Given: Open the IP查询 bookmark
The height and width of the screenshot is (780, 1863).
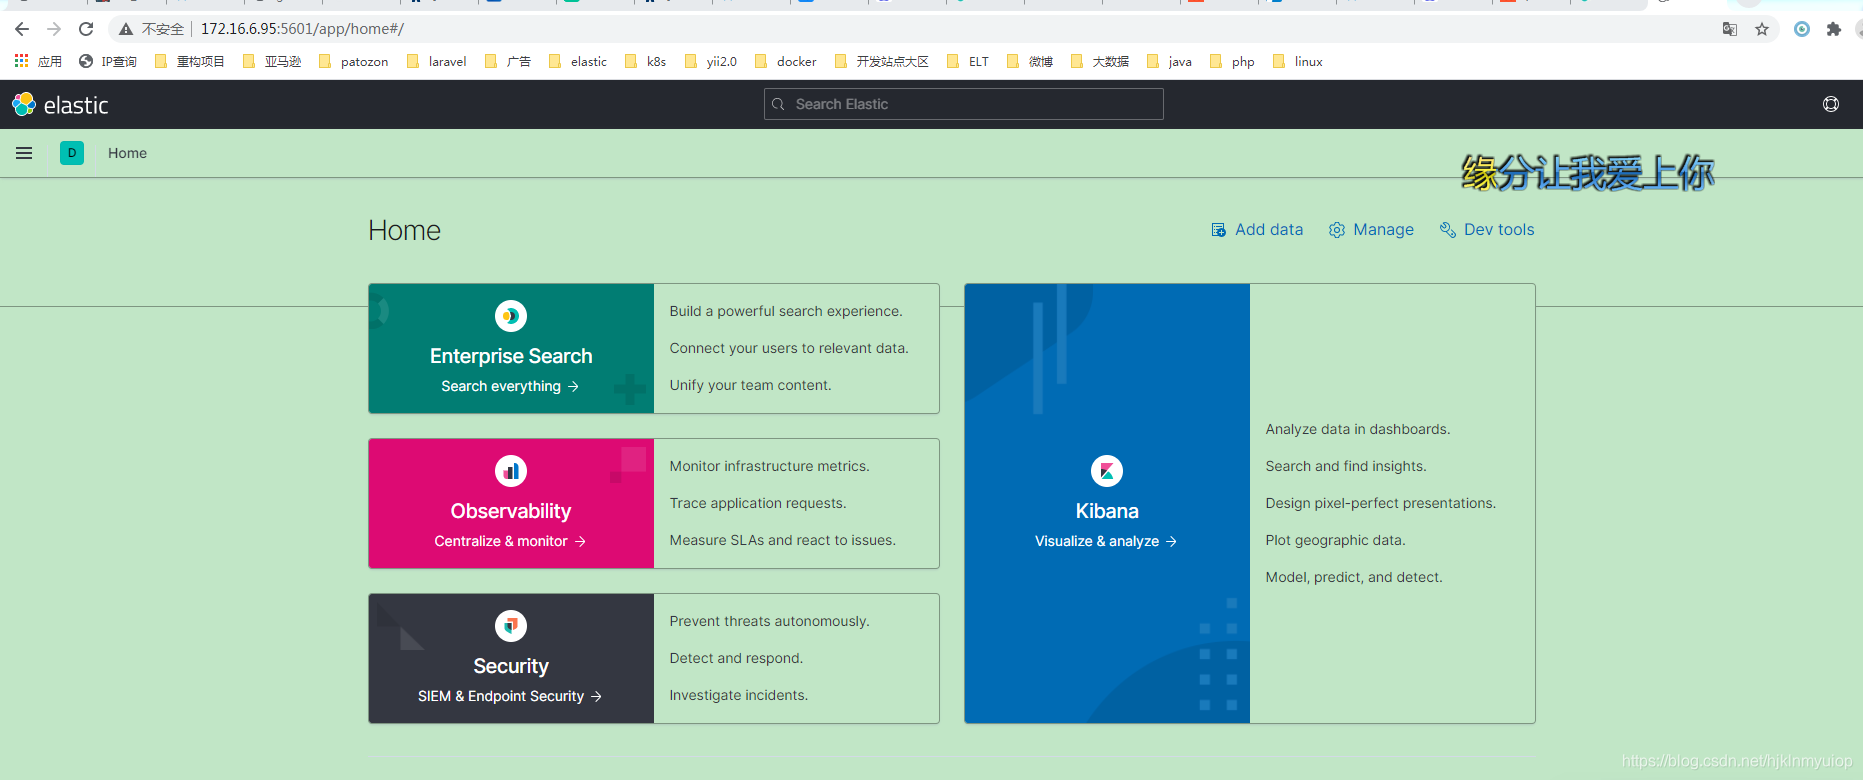Looking at the screenshot, I should click(108, 61).
